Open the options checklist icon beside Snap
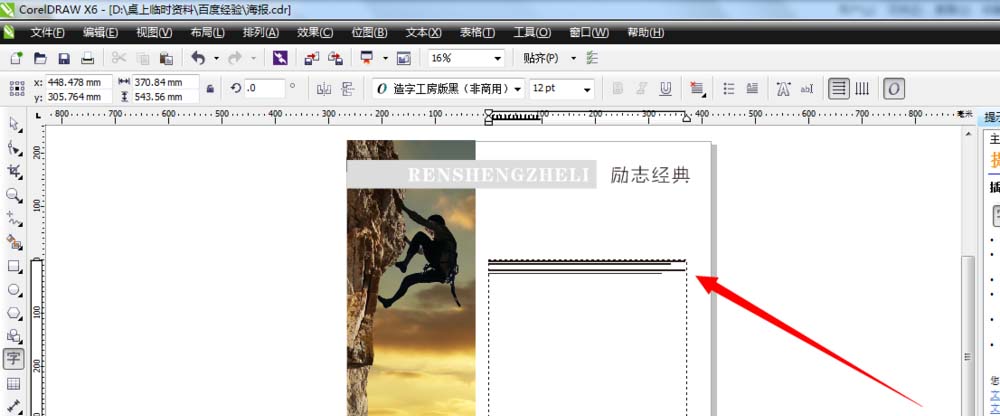Viewport: 1000px width, 416px height. pyautogui.click(x=592, y=58)
